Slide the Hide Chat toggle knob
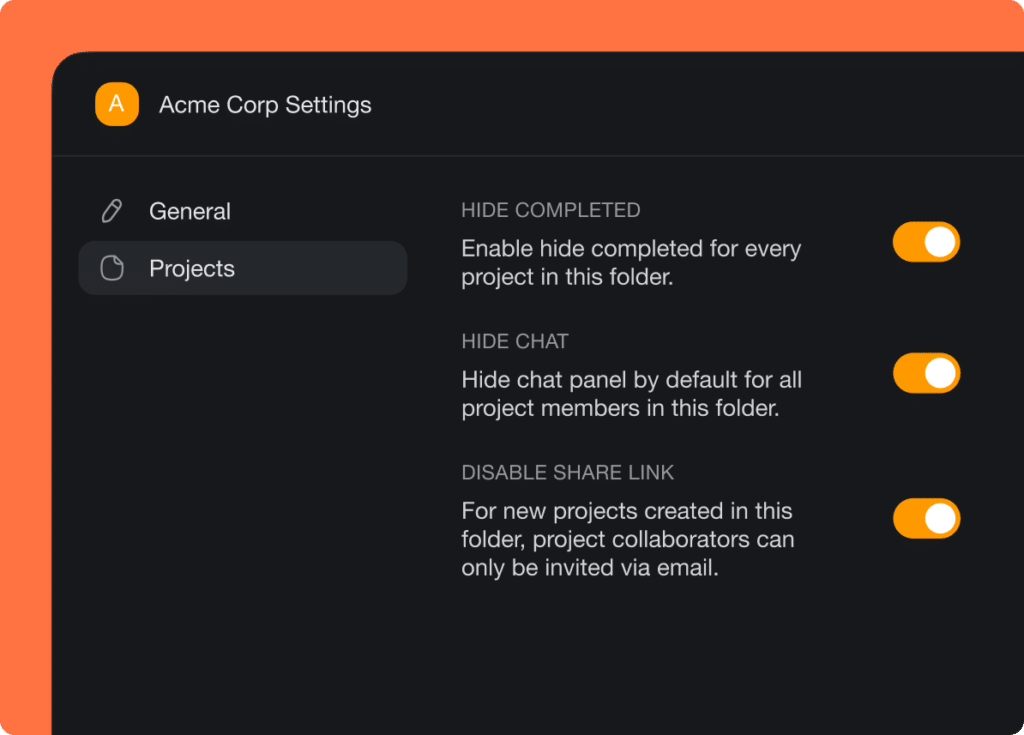Image resolution: width=1024 pixels, height=735 pixels. pos(938,373)
